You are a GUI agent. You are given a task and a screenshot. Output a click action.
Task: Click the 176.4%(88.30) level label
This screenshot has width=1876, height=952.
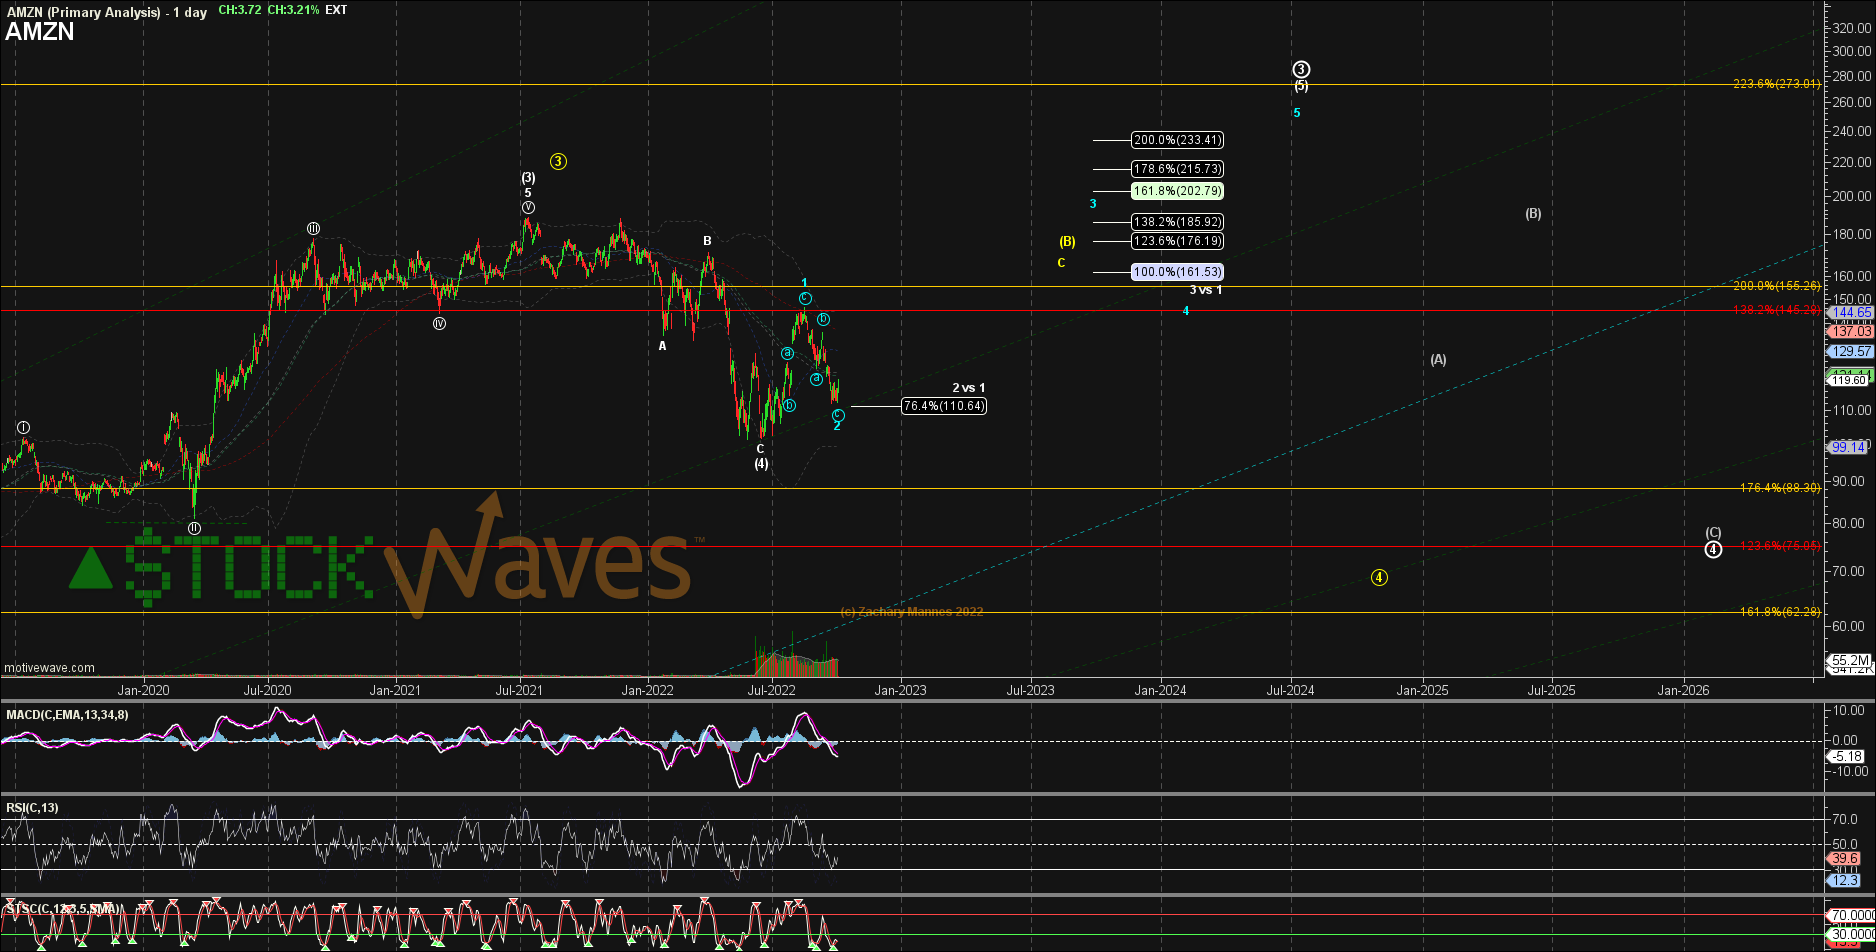coord(1780,488)
